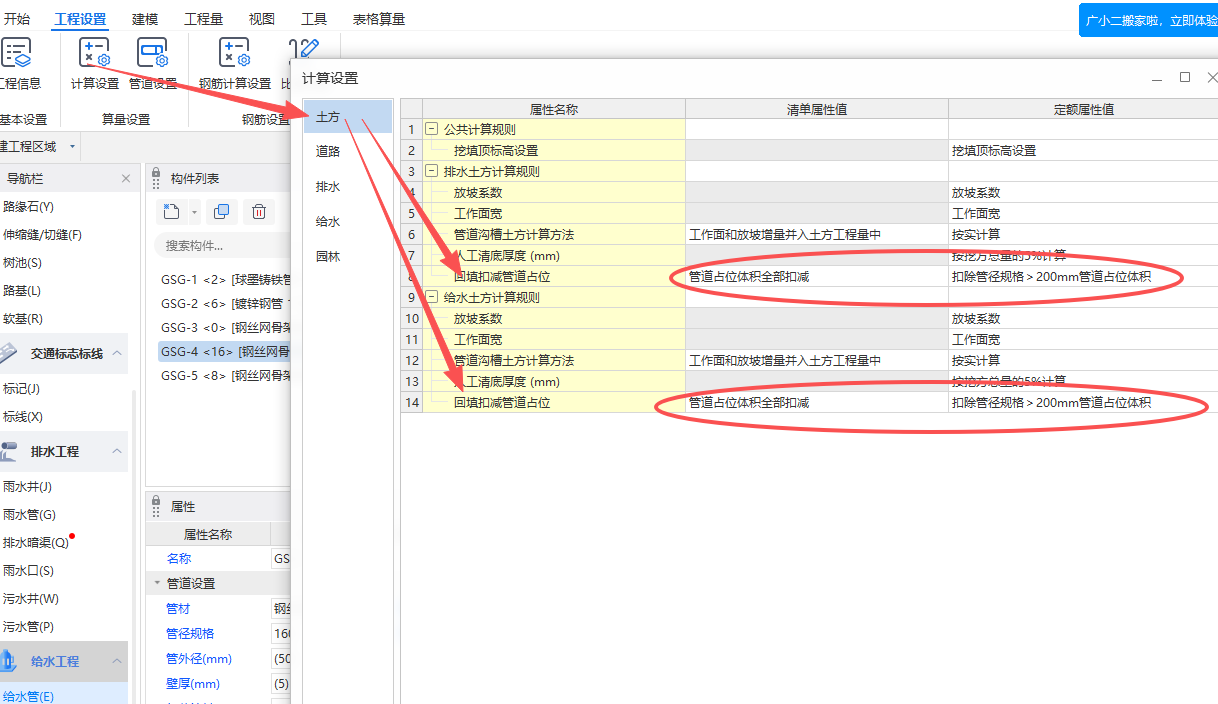Viewport: 1218px width, 704px height.
Task: Click row 6 清单 value 工作面和放坡增量并入土方工程量中
Action: [817, 234]
